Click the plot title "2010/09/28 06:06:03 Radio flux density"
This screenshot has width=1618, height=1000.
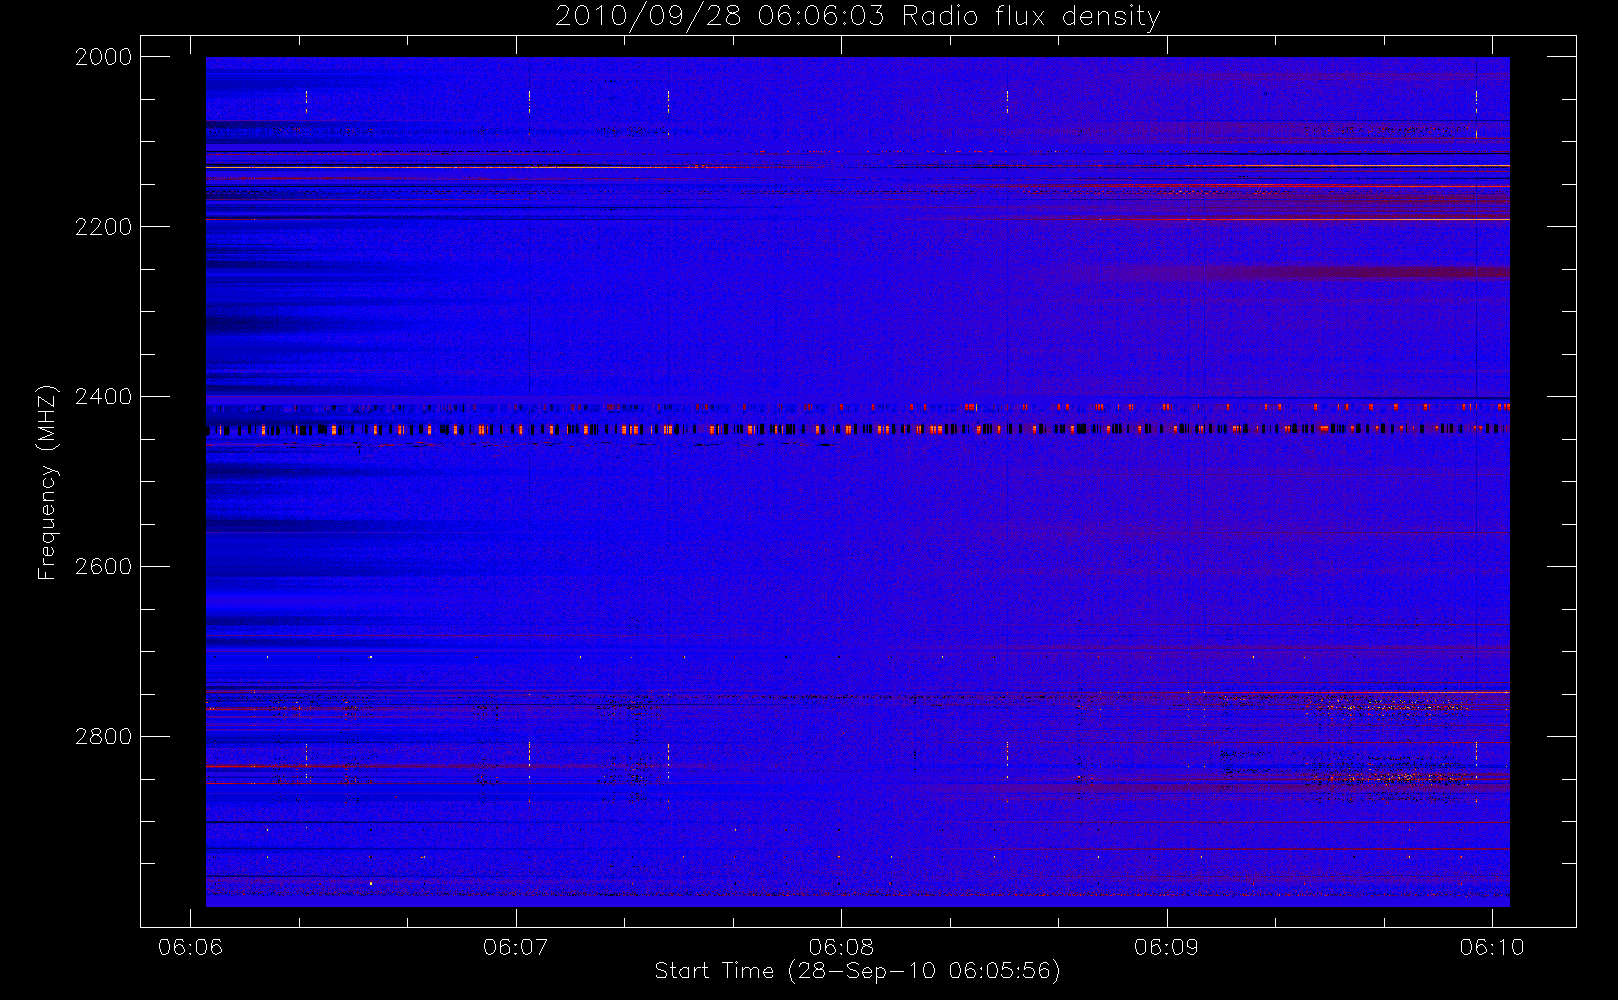coord(858,17)
